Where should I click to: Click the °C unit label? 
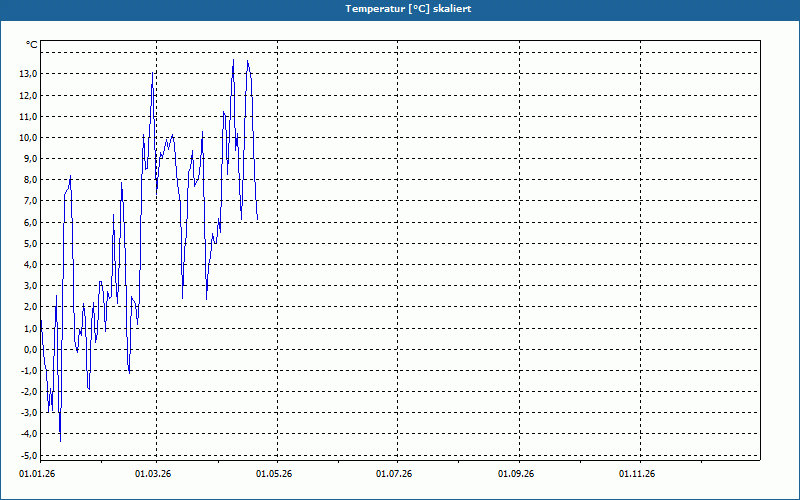pos(32,45)
